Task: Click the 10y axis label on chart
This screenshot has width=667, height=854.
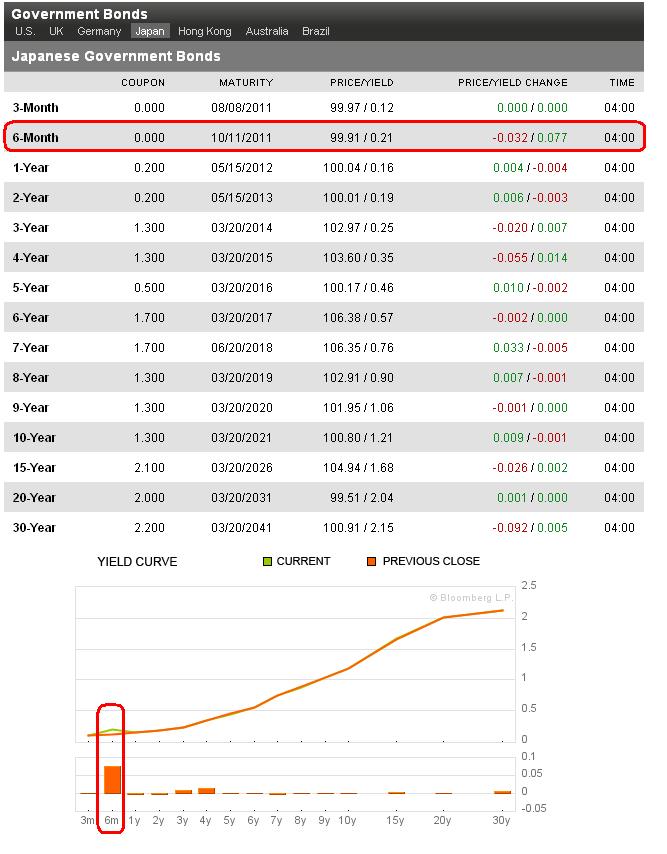Action: 347,820
